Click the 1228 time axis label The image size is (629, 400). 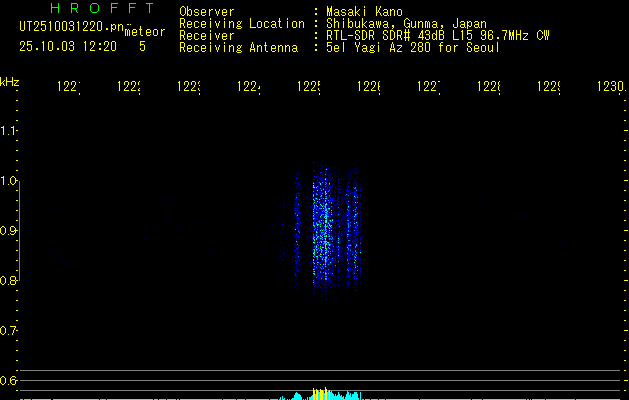tap(489, 87)
